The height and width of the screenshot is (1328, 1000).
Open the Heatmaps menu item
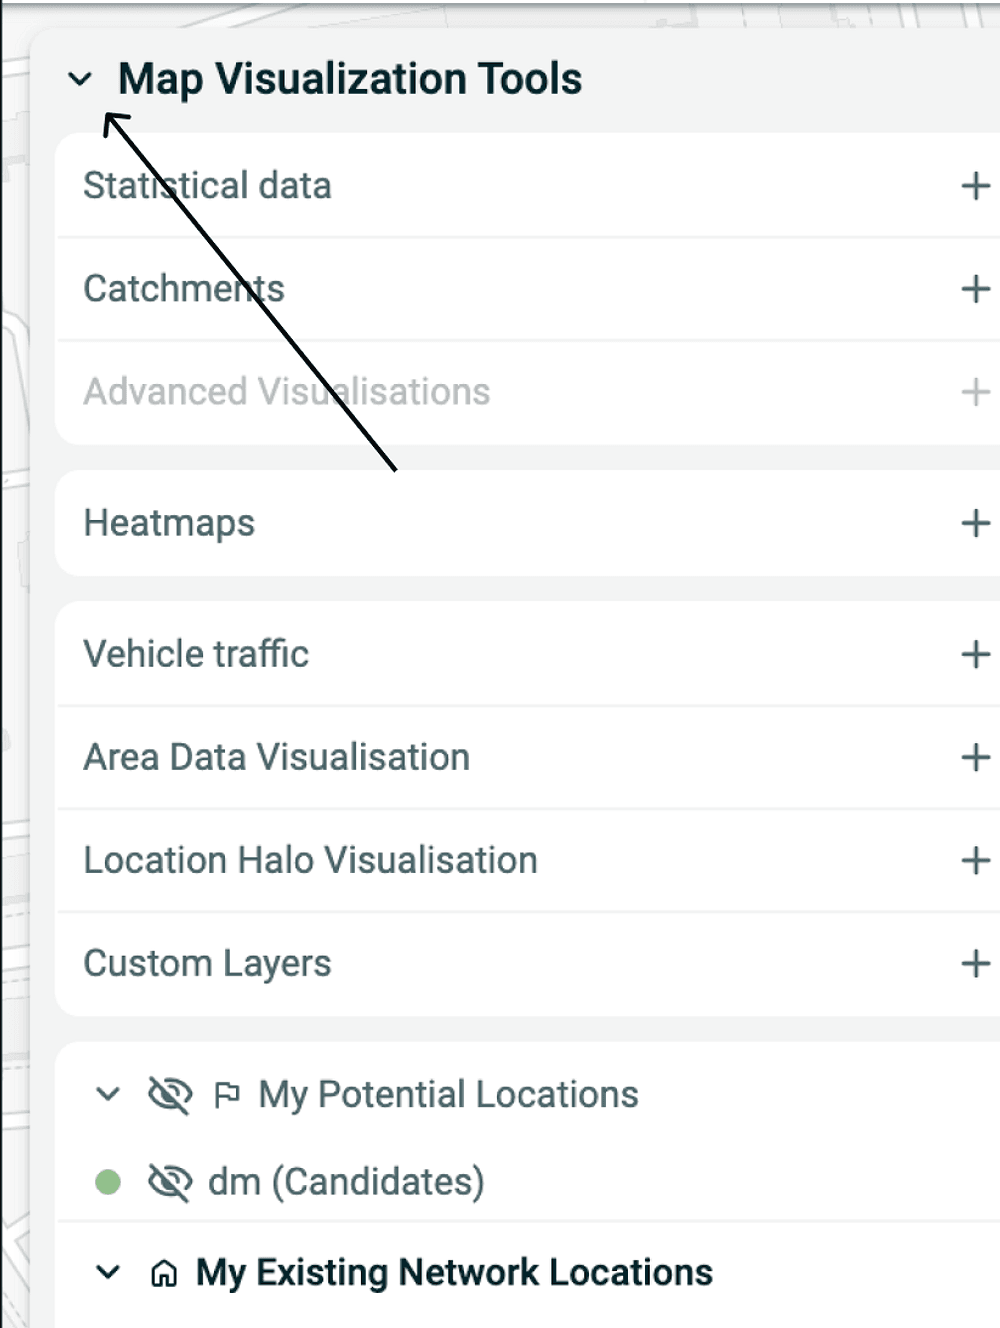tap(169, 523)
